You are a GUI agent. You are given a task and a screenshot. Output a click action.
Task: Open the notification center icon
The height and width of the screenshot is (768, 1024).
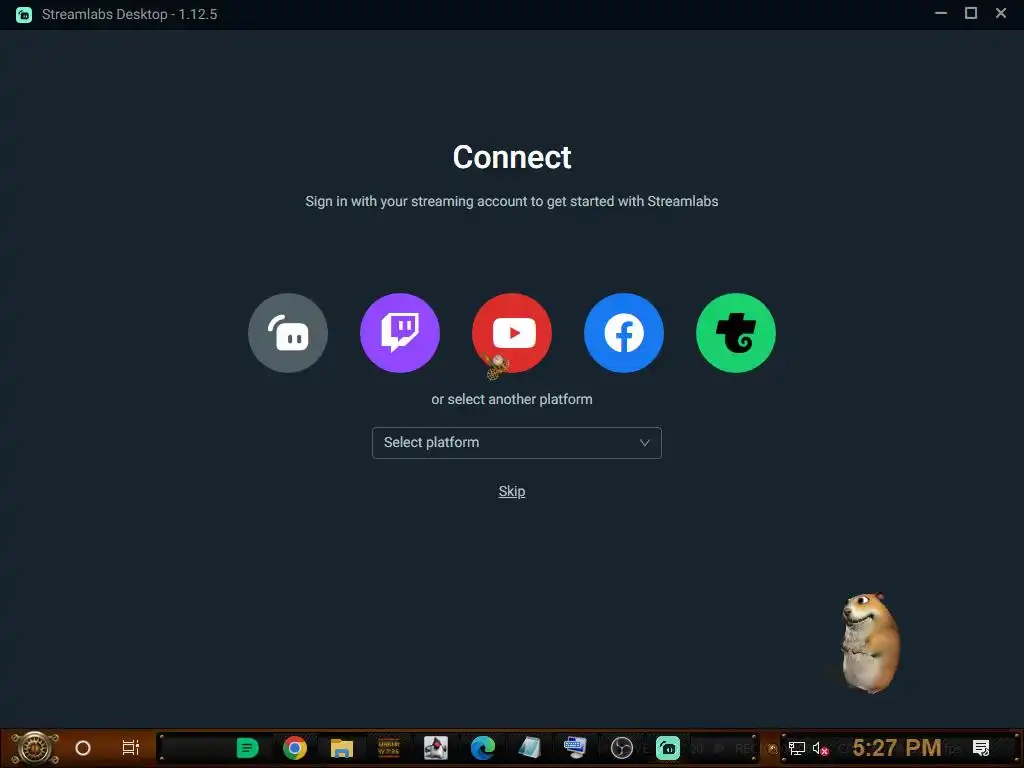(x=981, y=748)
